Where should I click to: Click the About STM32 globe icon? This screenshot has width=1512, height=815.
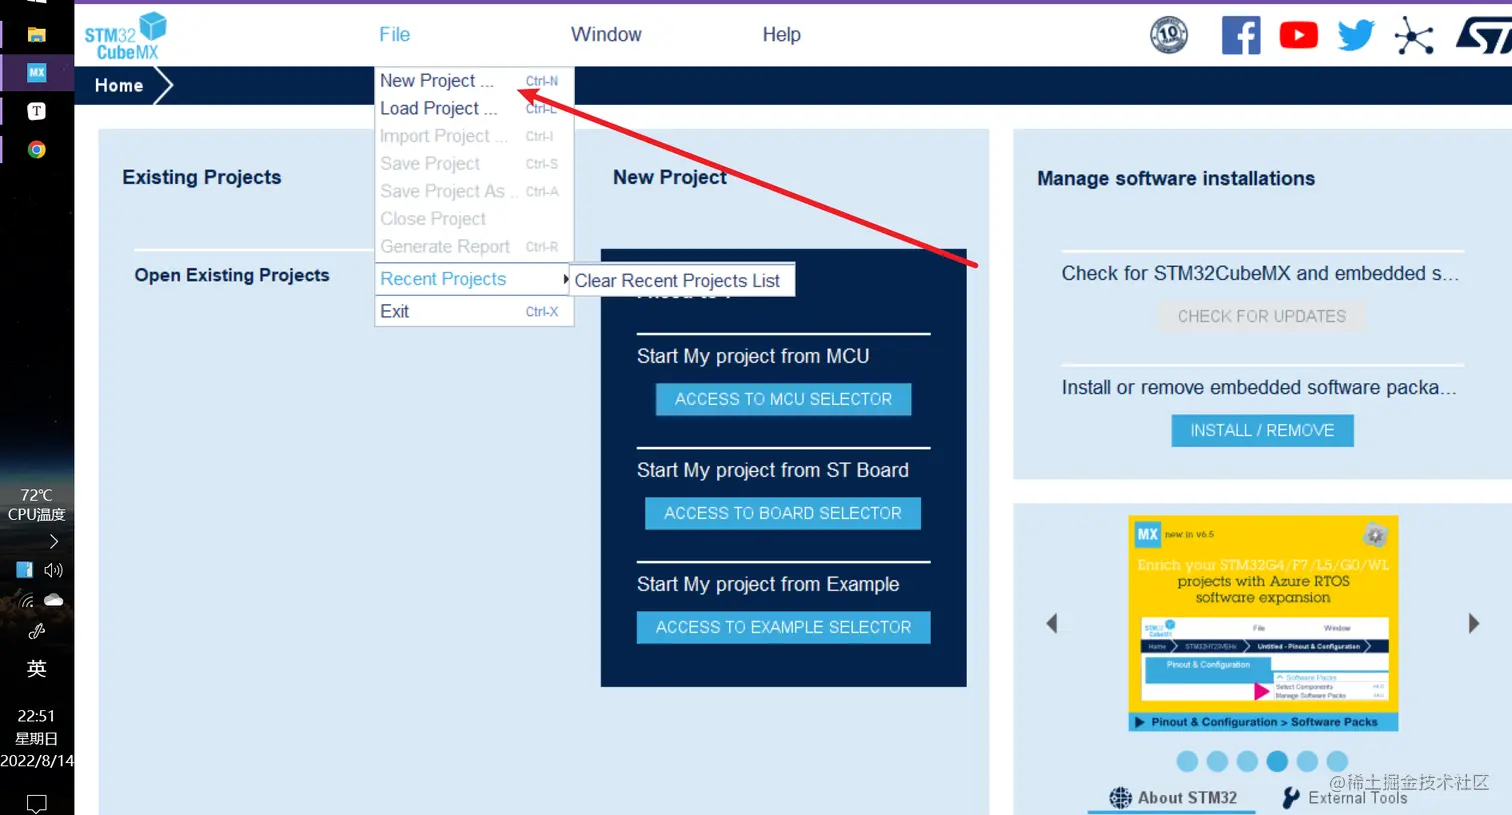[x=1121, y=797]
